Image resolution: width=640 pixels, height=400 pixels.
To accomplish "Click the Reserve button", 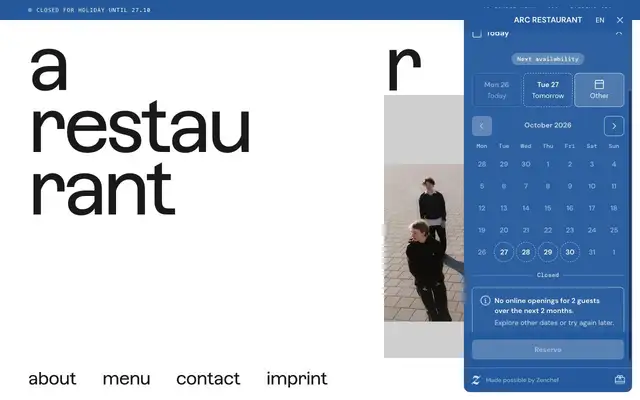I will [548, 350].
